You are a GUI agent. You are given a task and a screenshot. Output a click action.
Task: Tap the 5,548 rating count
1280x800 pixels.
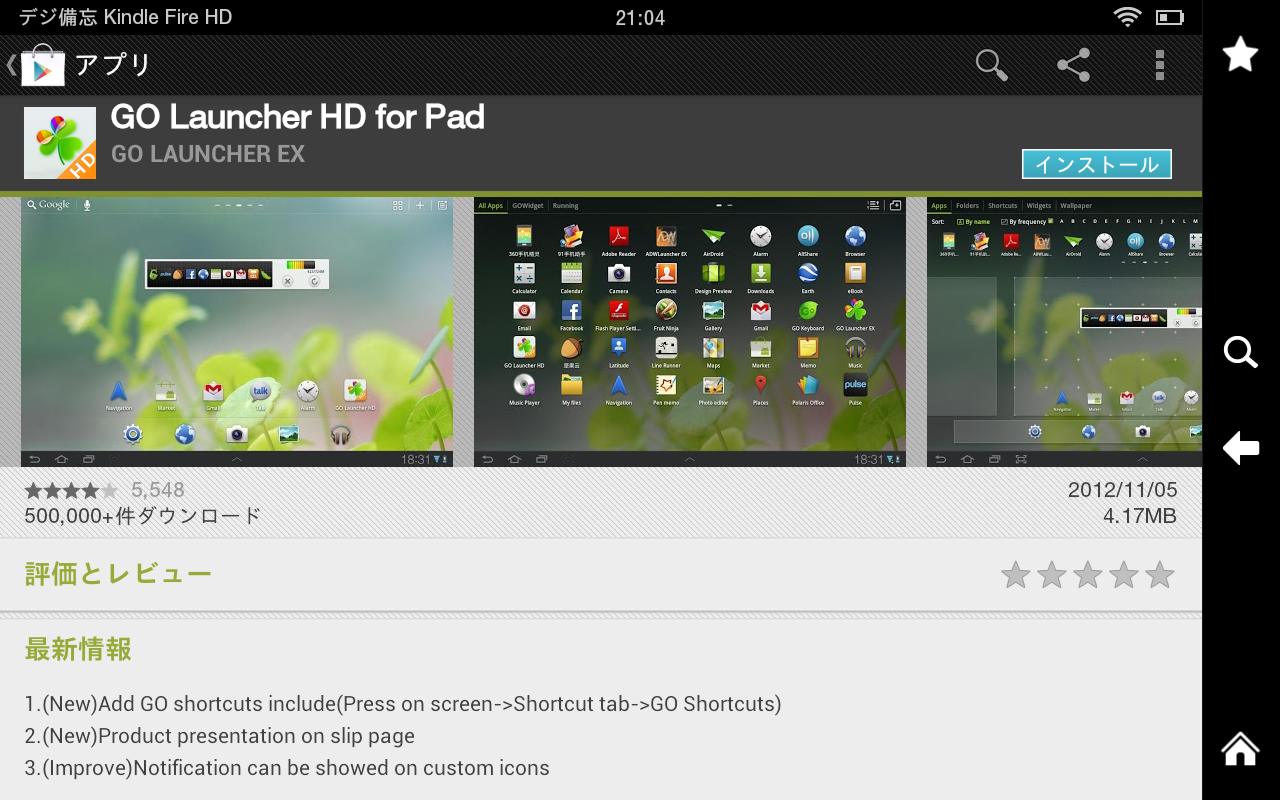(158, 490)
